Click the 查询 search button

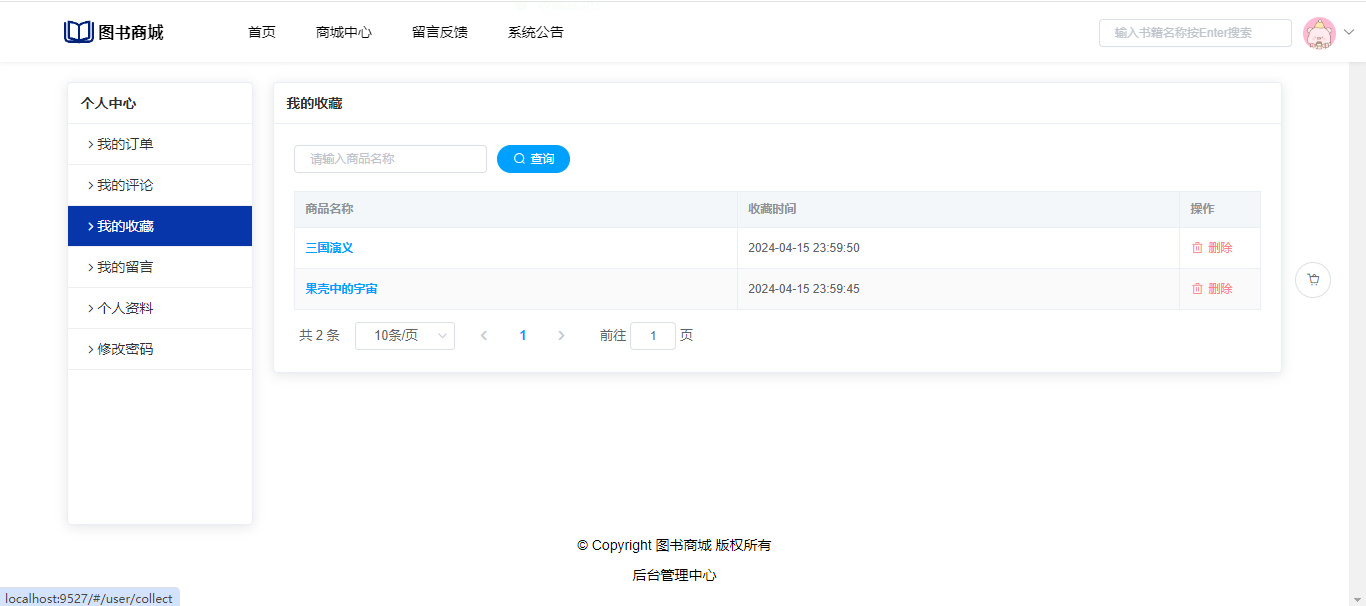point(533,159)
